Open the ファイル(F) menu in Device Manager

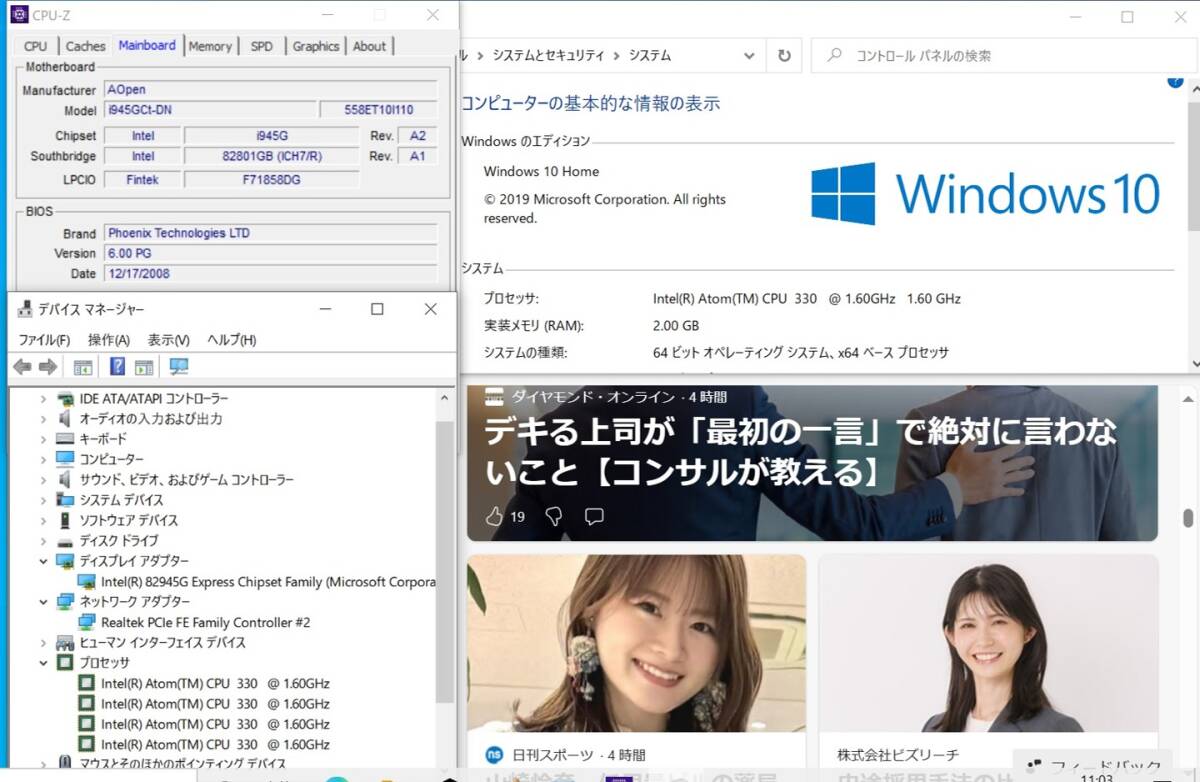click(44, 340)
